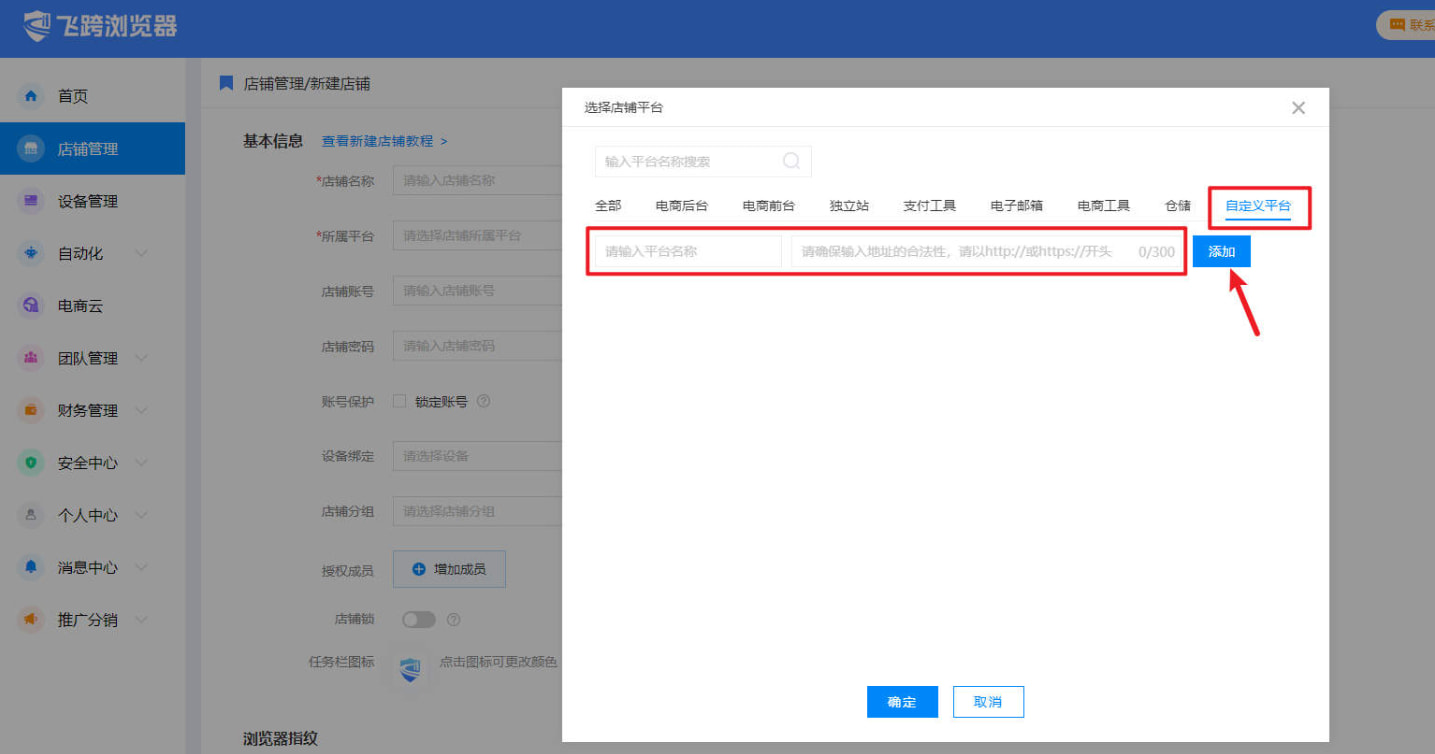
Task: Open the 所属平台 dropdown
Action: (477, 236)
